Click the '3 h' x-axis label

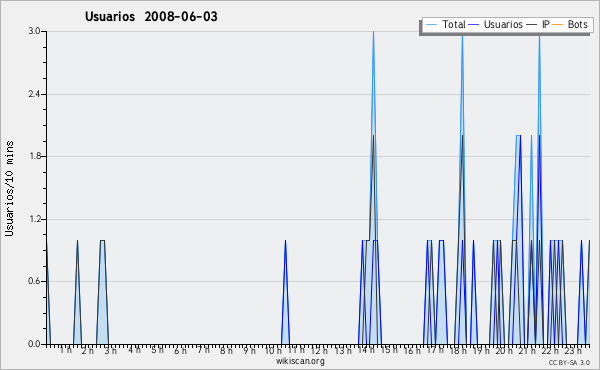111,350
